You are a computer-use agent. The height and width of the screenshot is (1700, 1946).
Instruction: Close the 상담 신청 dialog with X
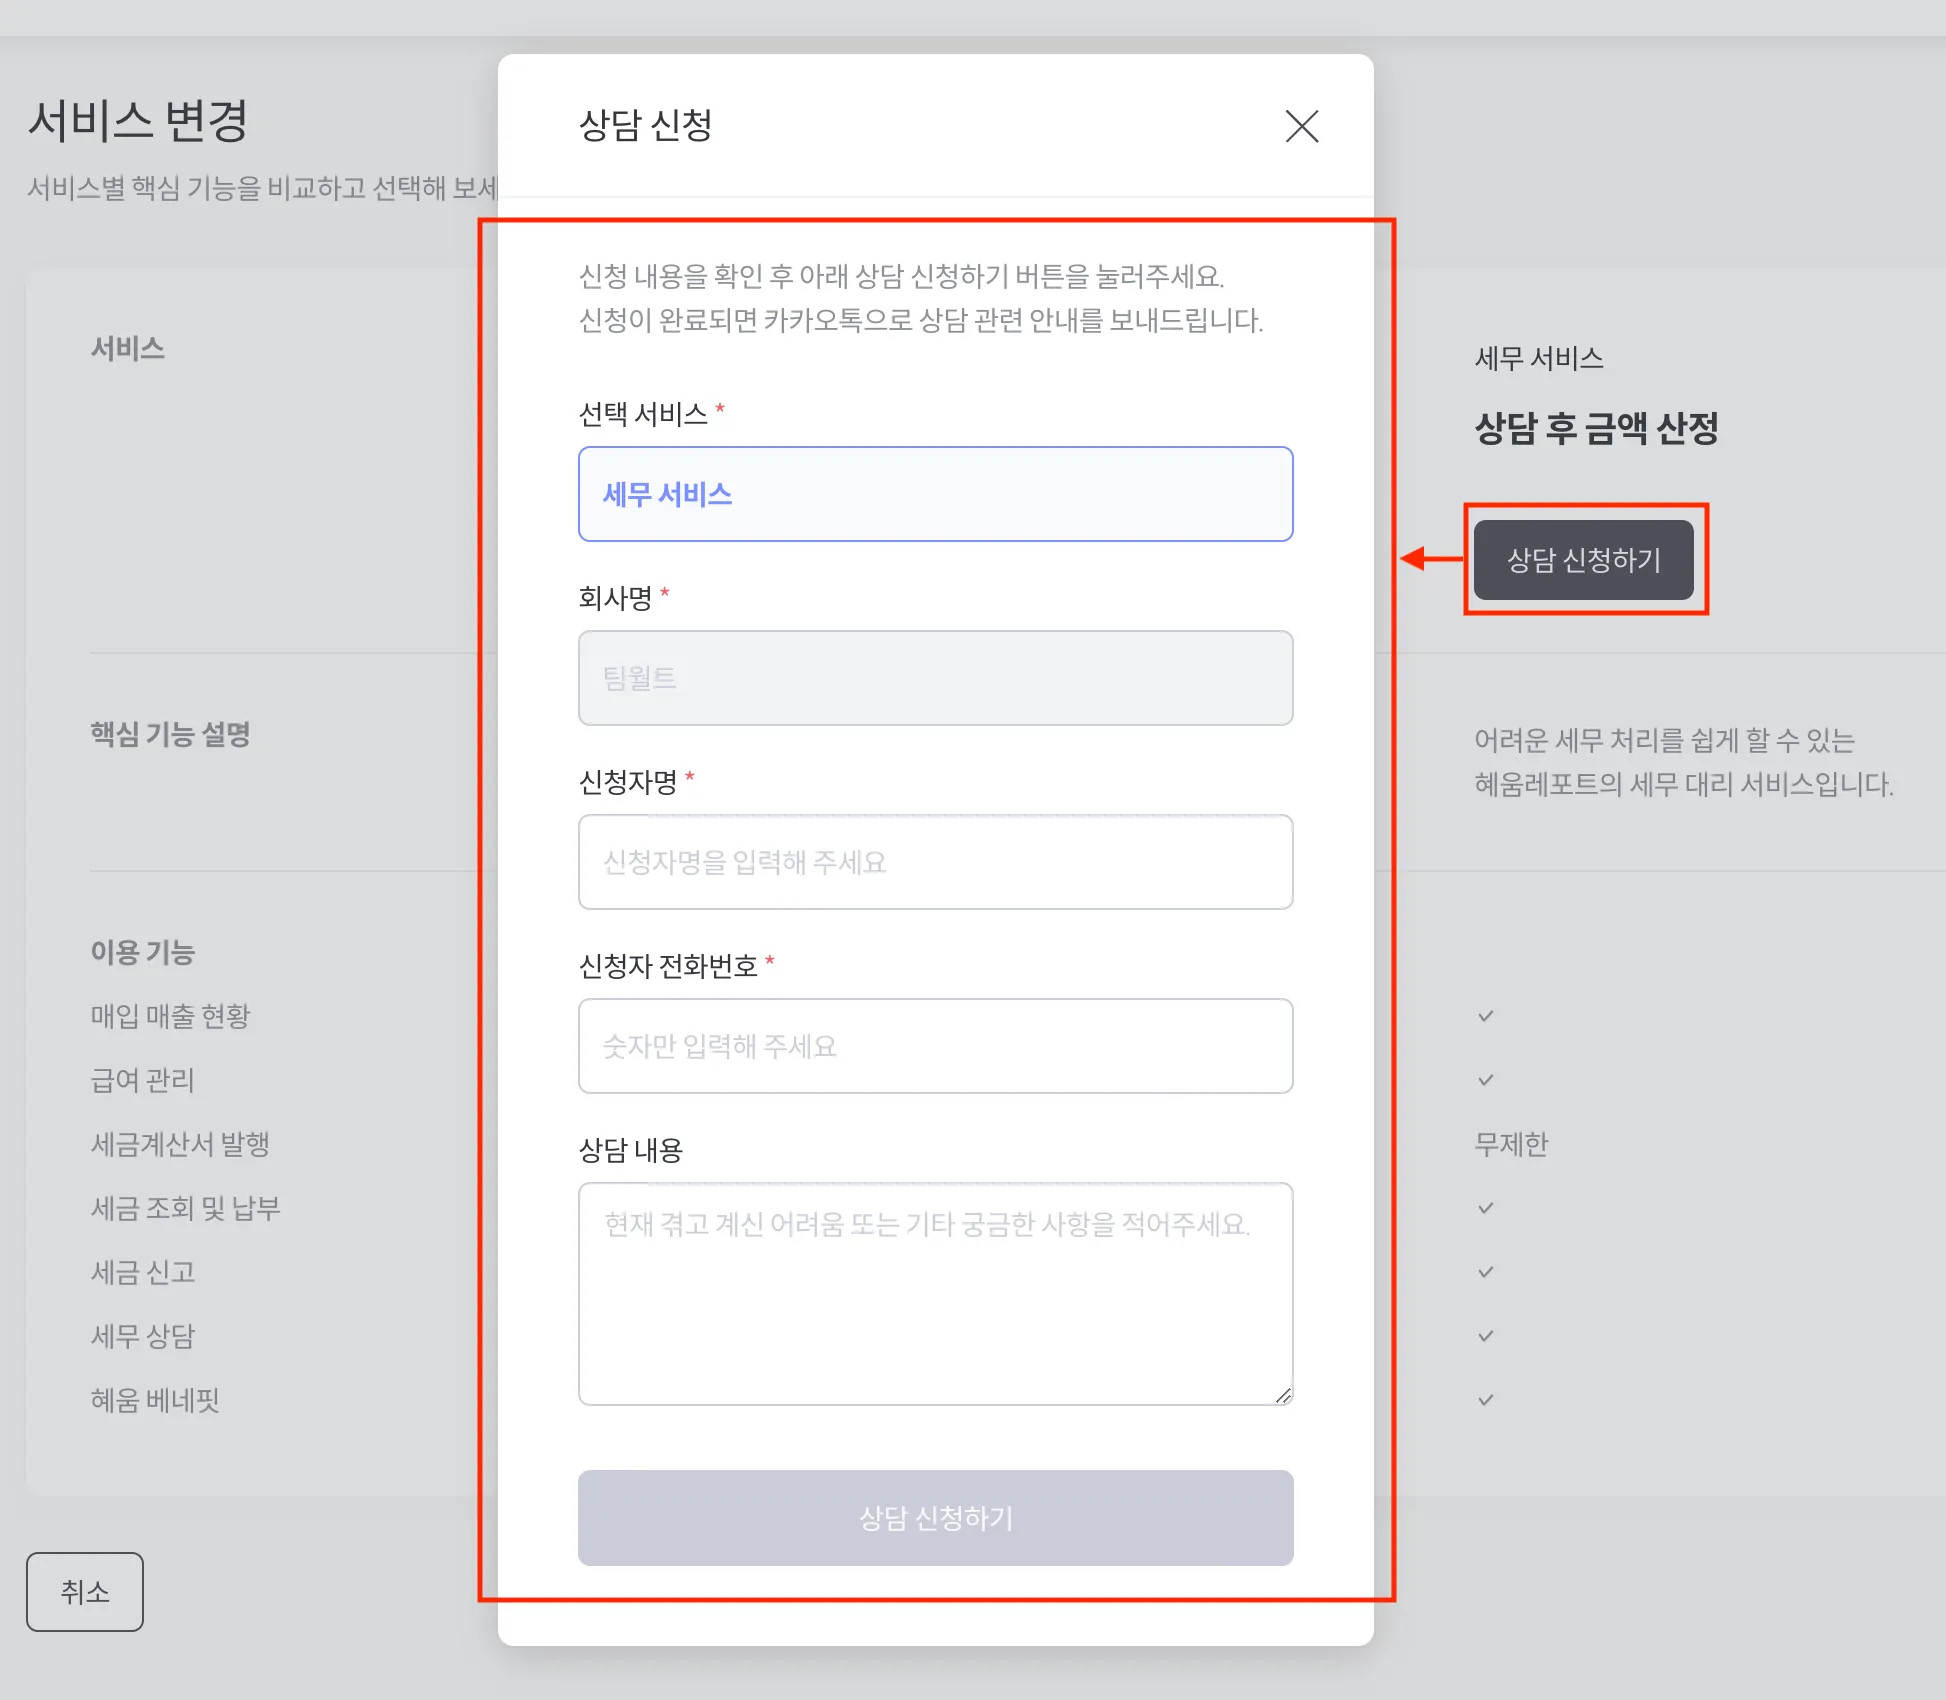tap(1301, 126)
